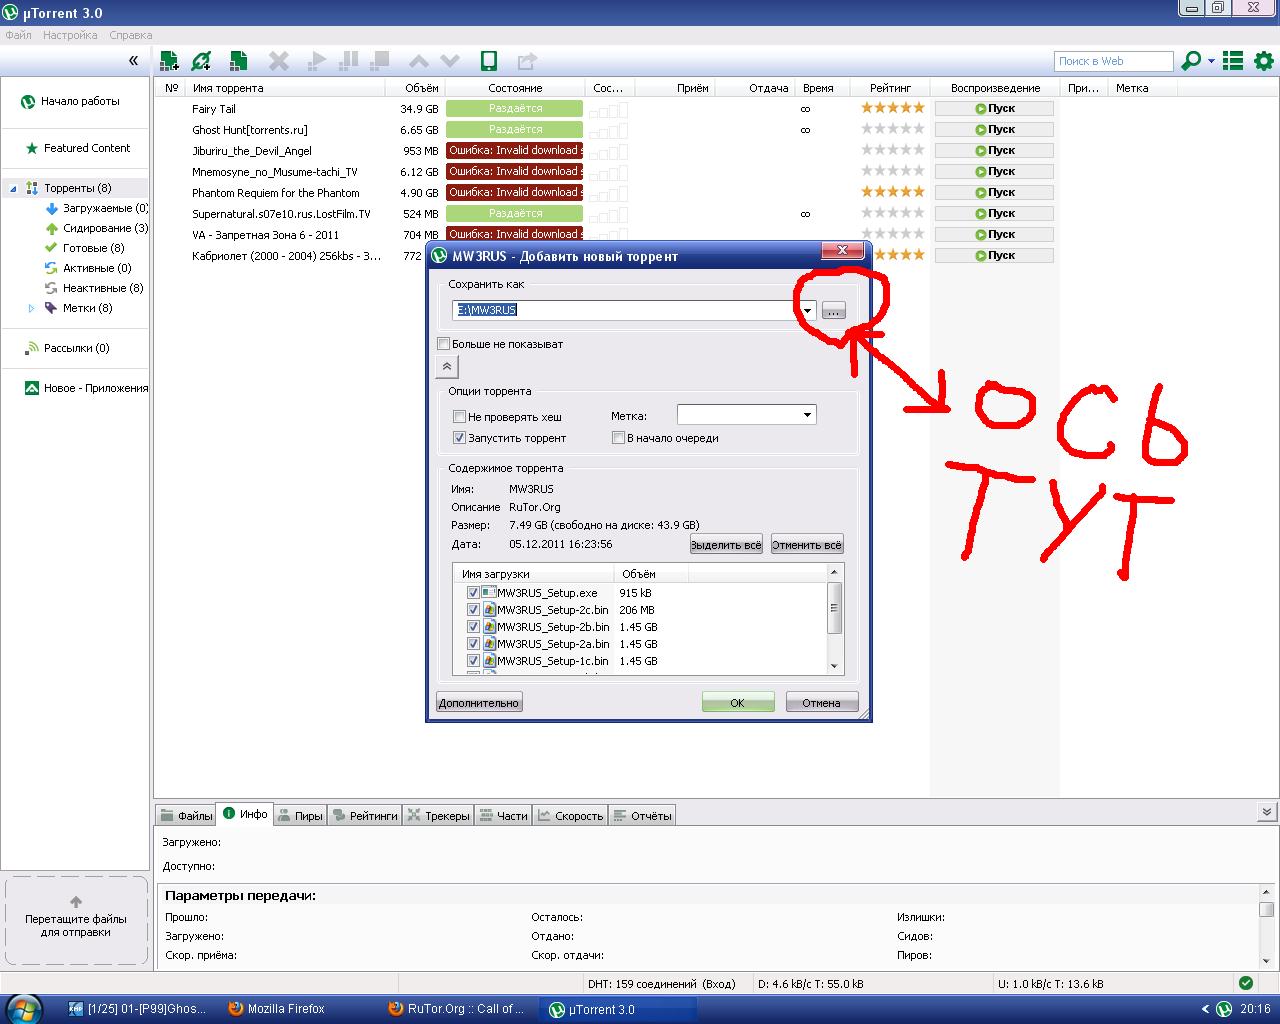The image size is (1280, 1024).
Task: Select Загружаемые (0) in the sidebar
Action: pos(96,208)
